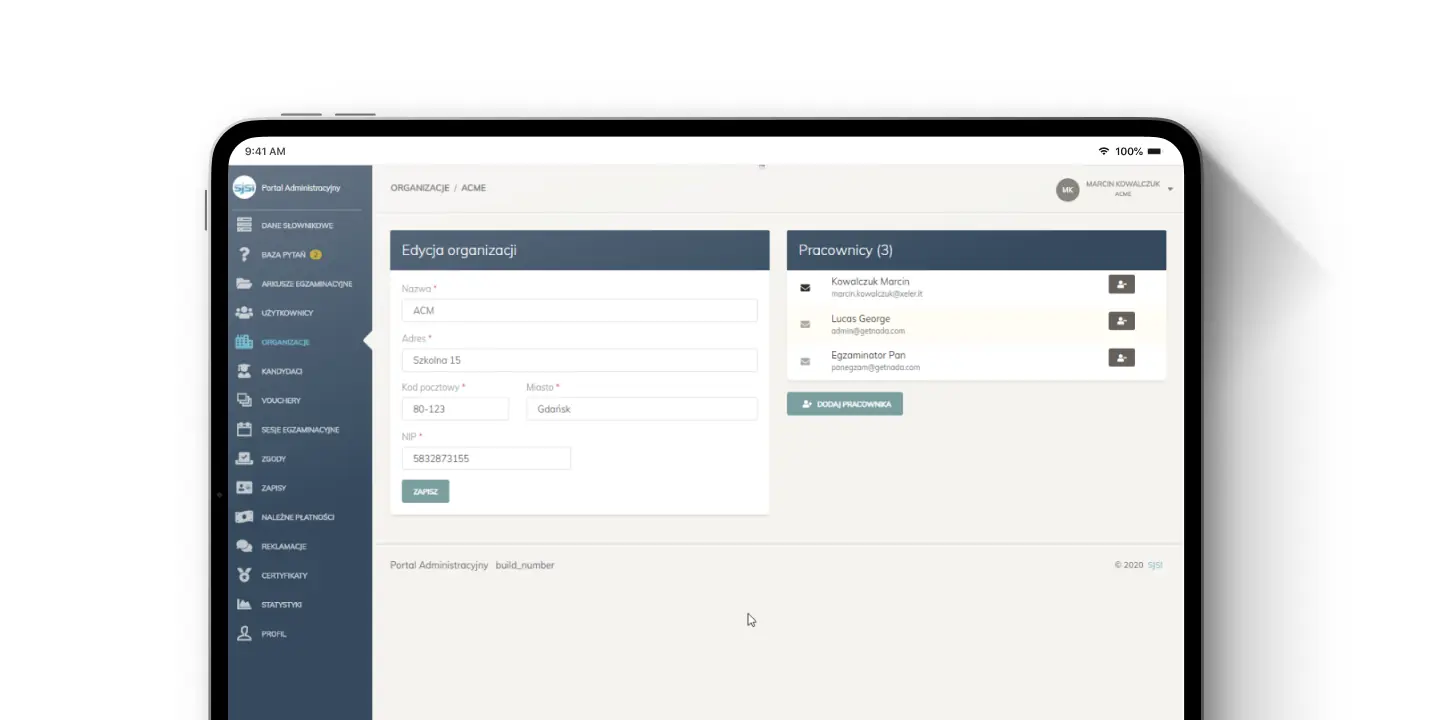The image size is (1439, 720).
Task: Remove employee Lucas George
Action: [1121, 321]
